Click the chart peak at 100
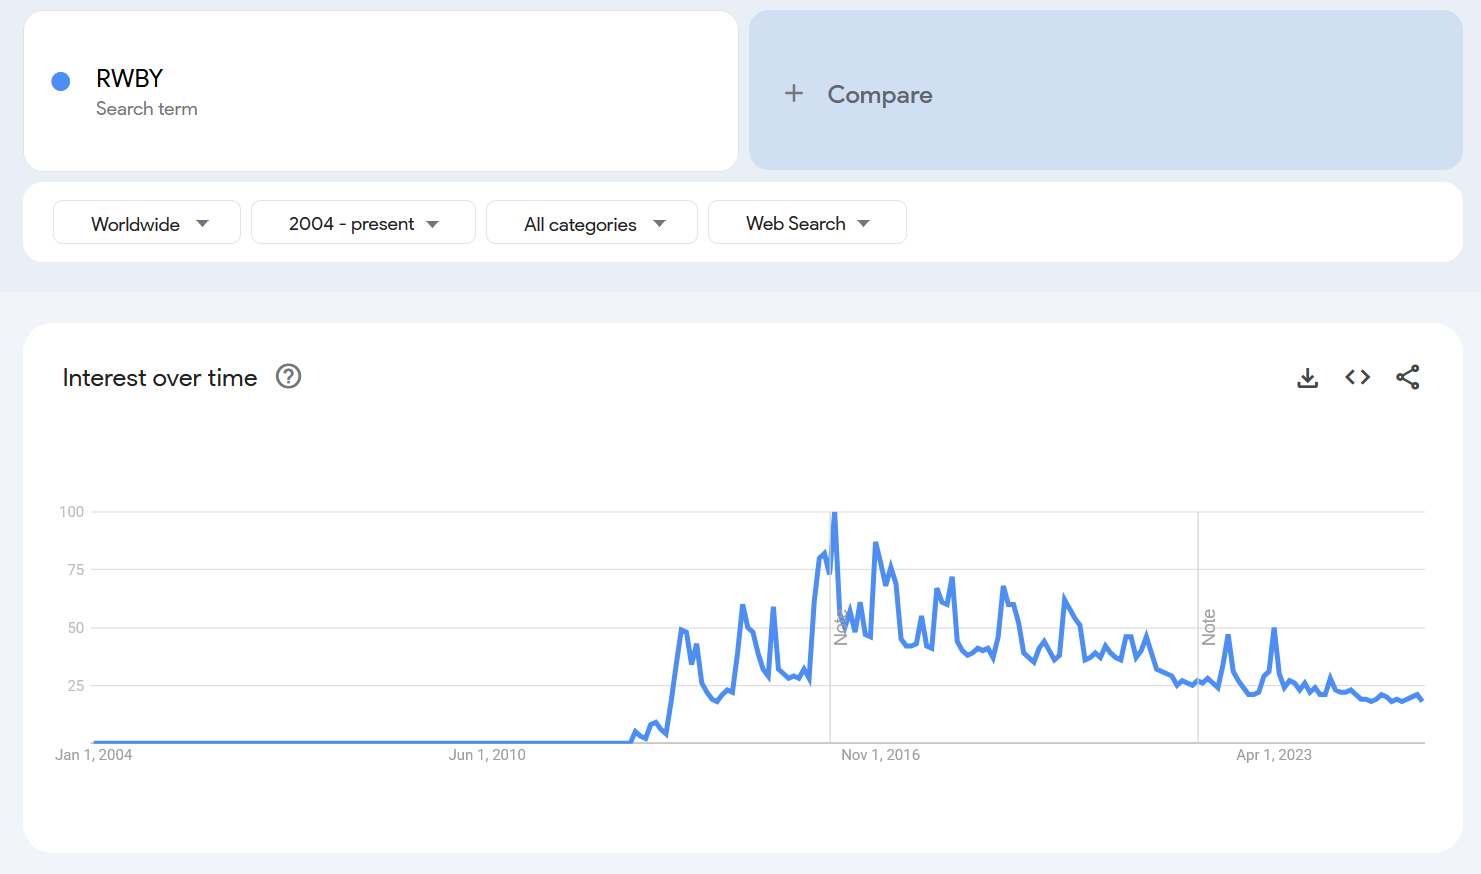The width and height of the screenshot is (1481, 874). click(x=834, y=513)
